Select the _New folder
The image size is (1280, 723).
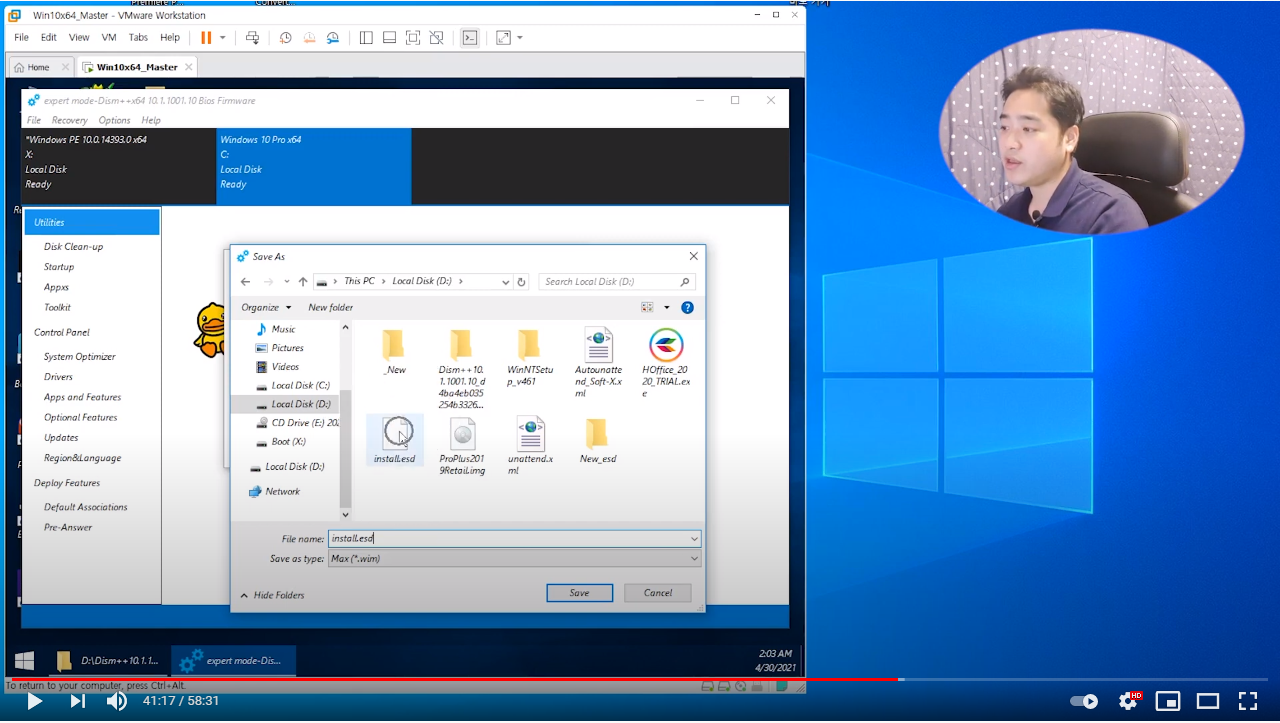coord(394,351)
